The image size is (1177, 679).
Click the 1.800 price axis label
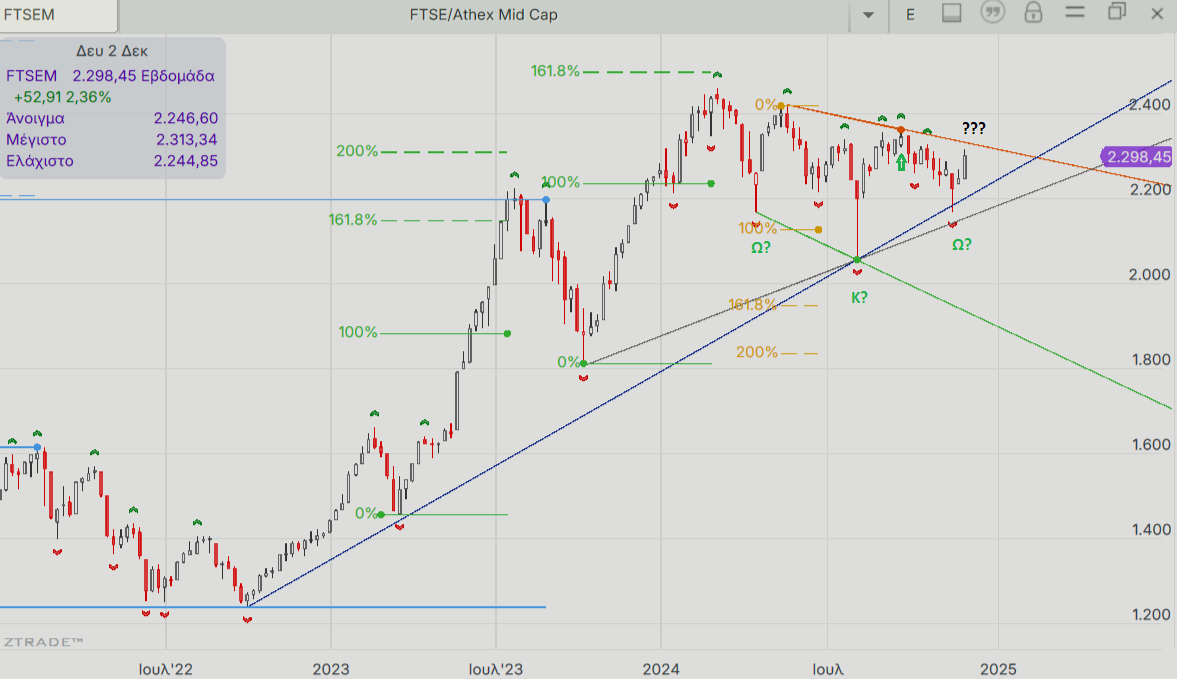tap(1151, 359)
